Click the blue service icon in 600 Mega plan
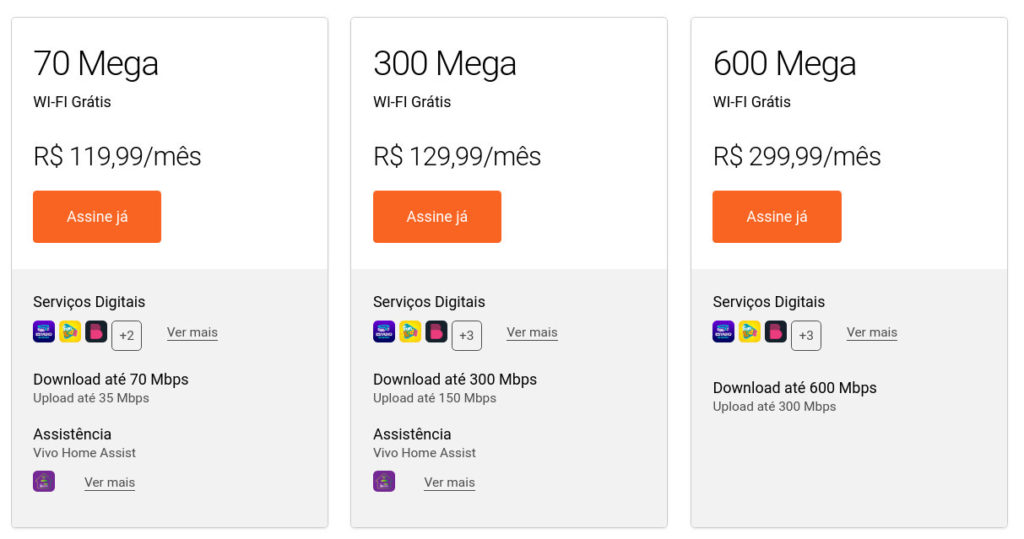Image resolution: width=1024 pixels, height=539 pixels. [724, 332]
